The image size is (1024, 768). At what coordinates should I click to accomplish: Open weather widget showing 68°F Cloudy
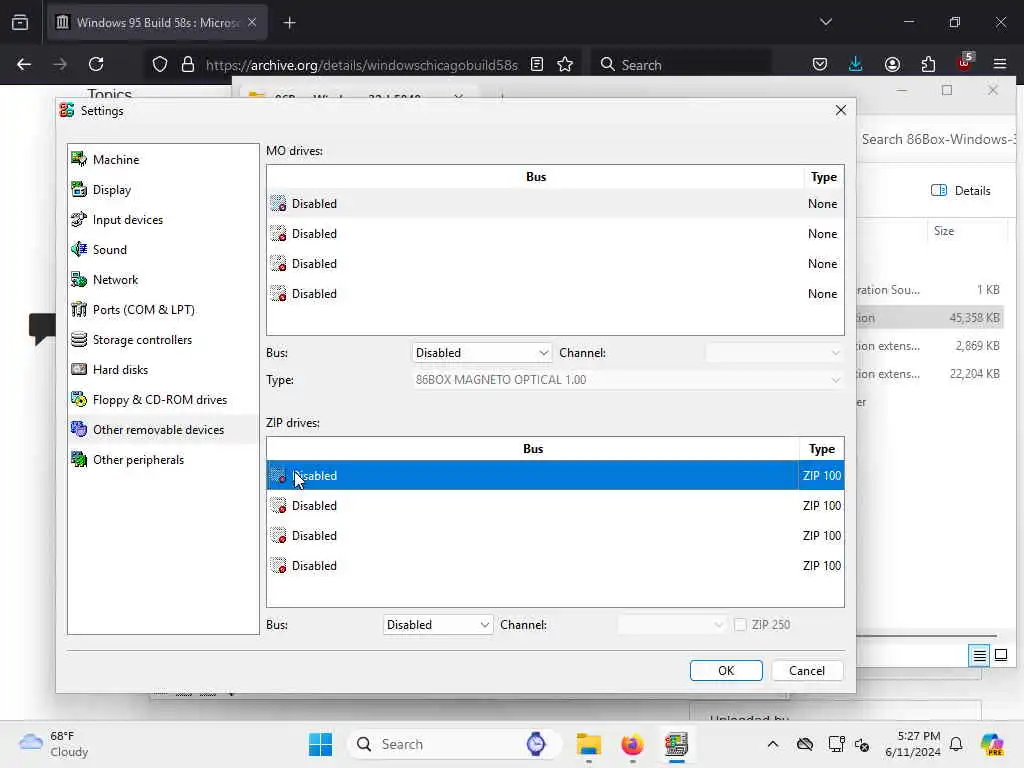point(54,744)
